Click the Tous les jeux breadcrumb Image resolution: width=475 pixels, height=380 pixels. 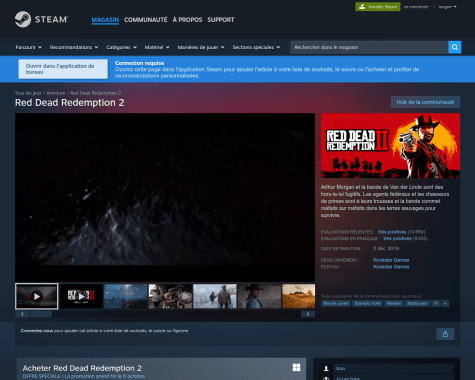point(28,93)
